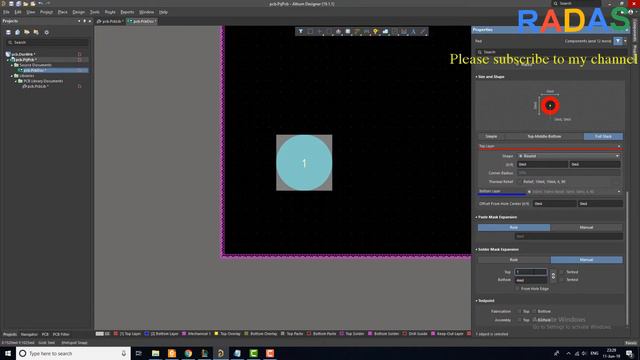This screenshot has width=640, height=360.
Task: Open Chrome from the taskbar
Action: coord(188,353)
